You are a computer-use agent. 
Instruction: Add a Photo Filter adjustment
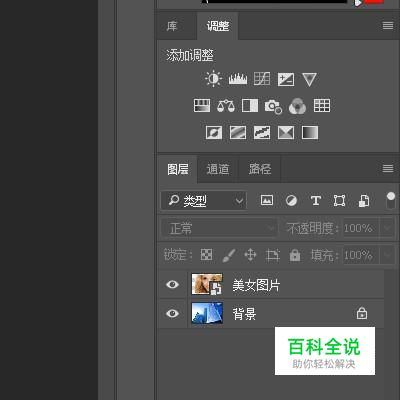pos(273,107)
